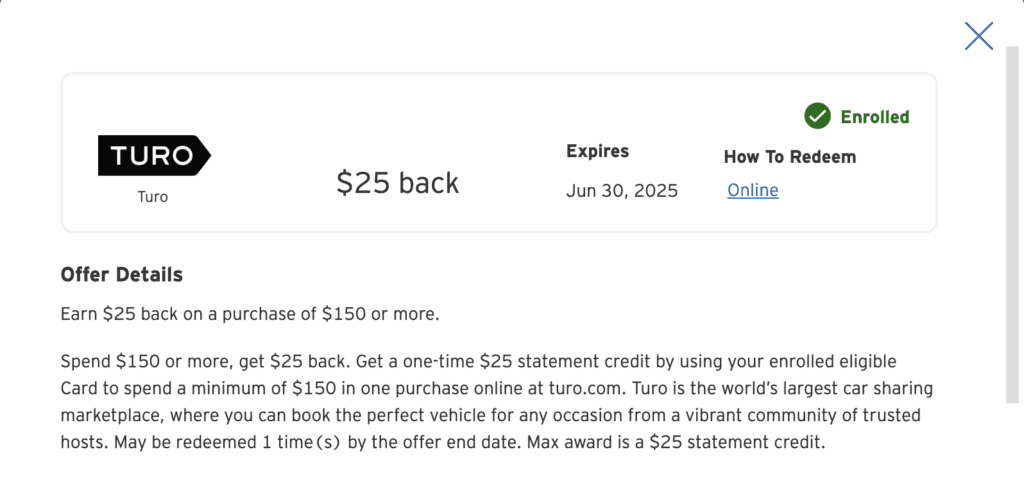Viewport: 1024px width, 477px height.
Task: Click the "Expires" label
Action: pyautogui.click(x=597, y=152)
